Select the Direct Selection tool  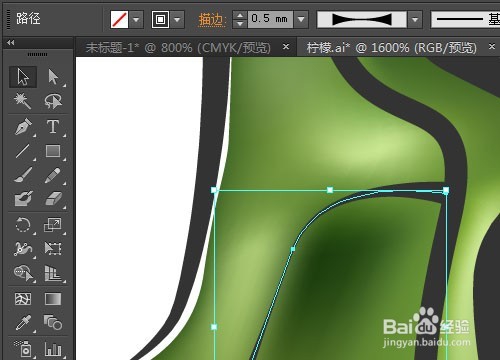(53, 77)
